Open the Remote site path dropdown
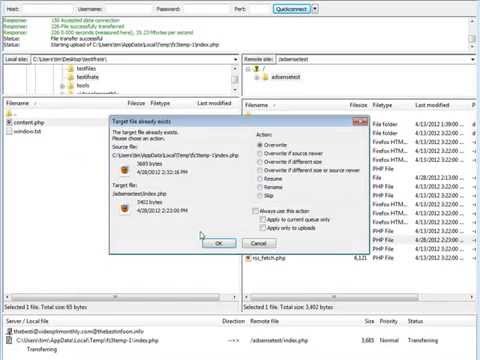Screen dimensions: 480x360 pyautogui.click(x=473, y=59)
